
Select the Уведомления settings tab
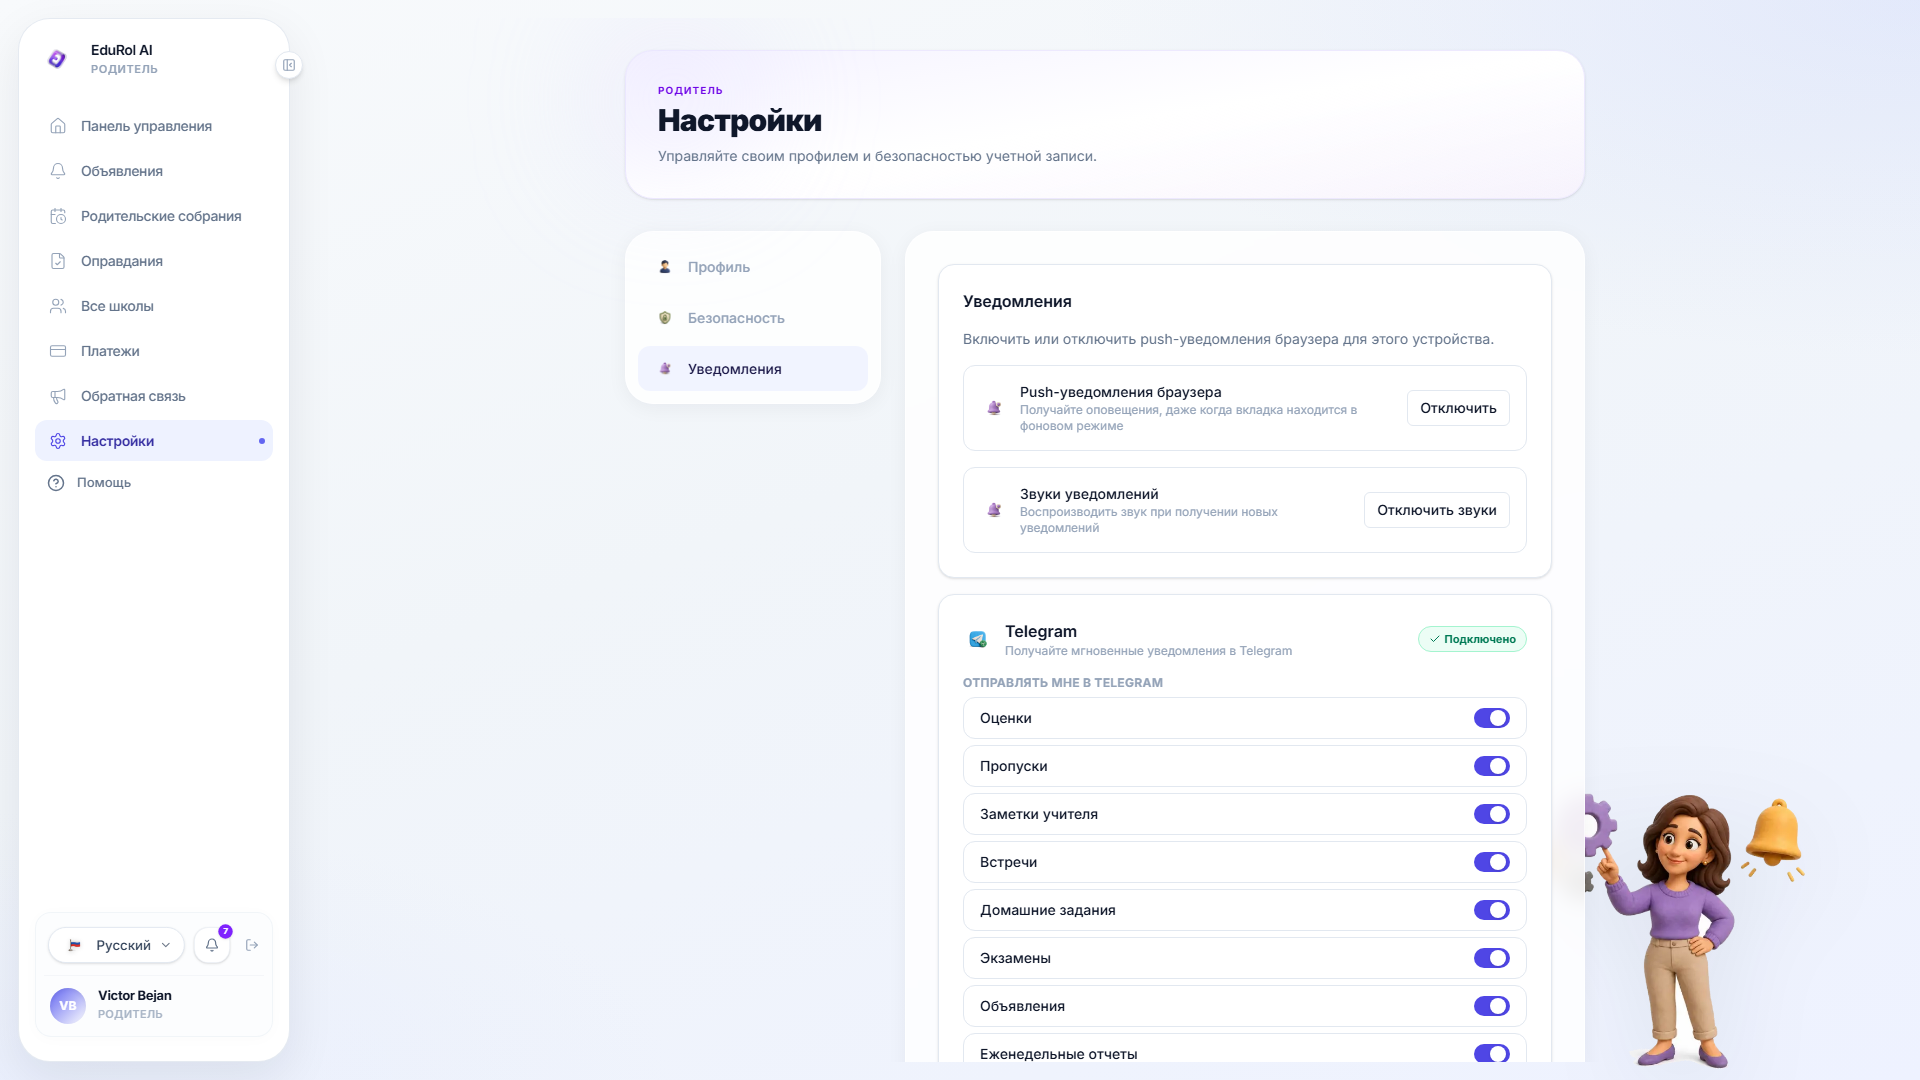pyautogui.click(x=753, y=369)
